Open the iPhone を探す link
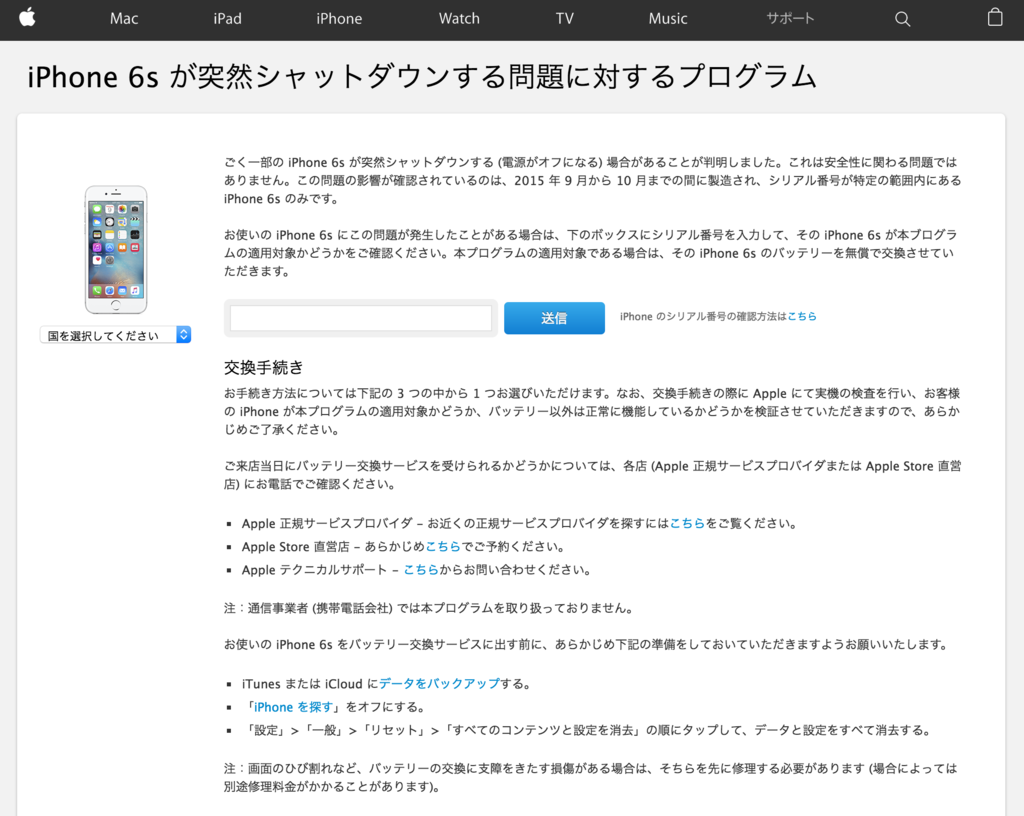 (293, 707)
